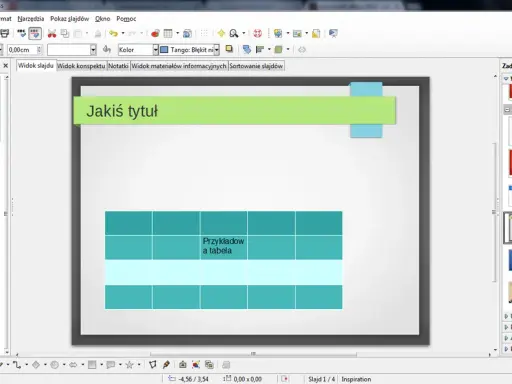Click the Slide layout icon

click(297, 33)
